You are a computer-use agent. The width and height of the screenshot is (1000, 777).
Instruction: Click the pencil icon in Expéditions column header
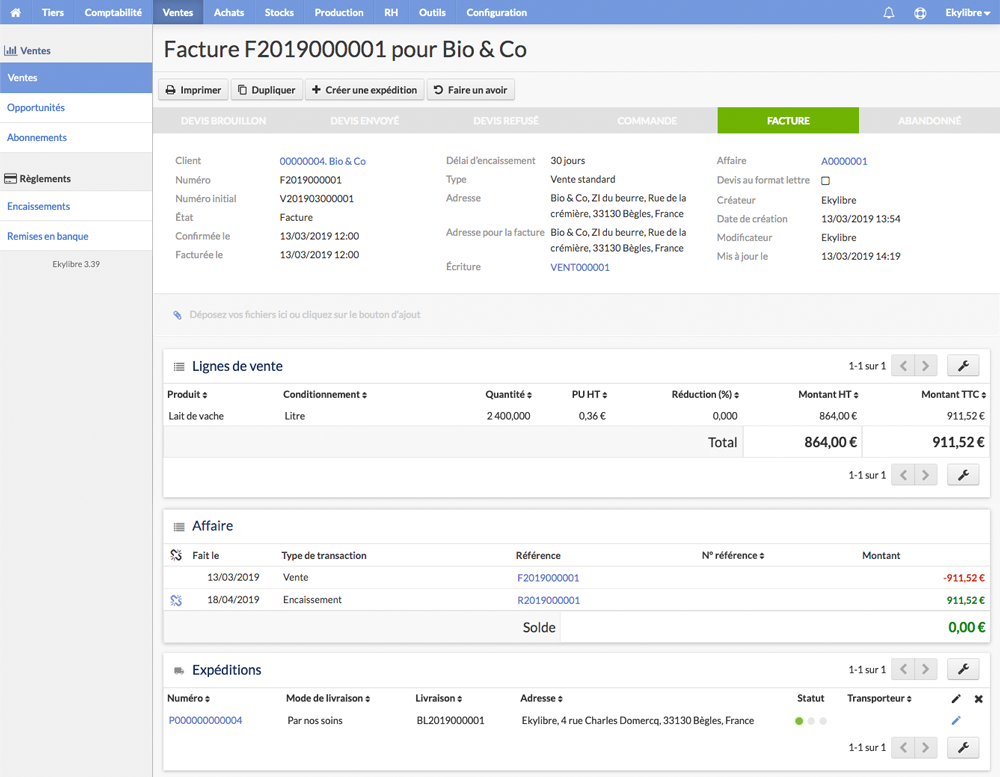(x=956, y=699)
